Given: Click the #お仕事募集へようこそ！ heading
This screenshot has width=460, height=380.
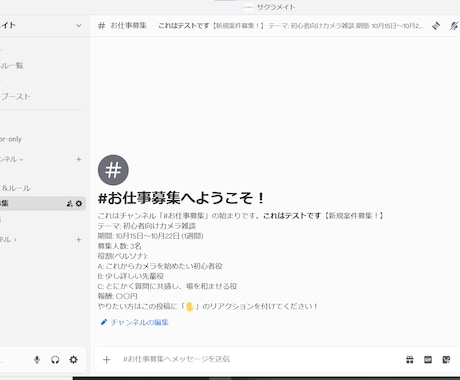Looking at the screenshot, I should (x=181, y=198).
